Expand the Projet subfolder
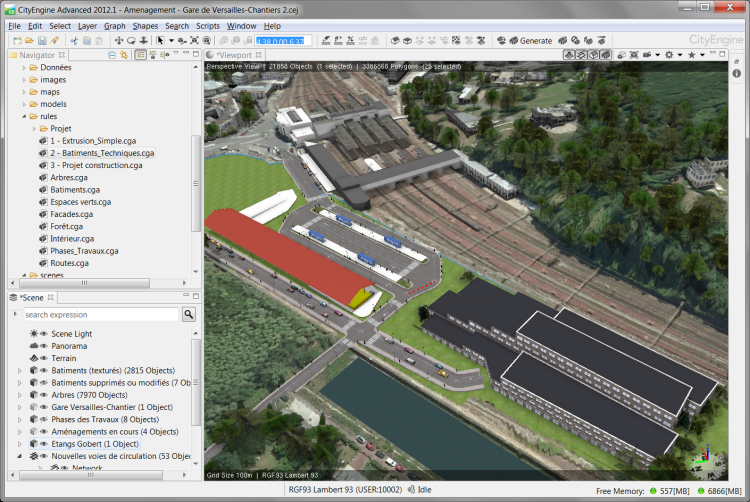 tap(34, 129)
